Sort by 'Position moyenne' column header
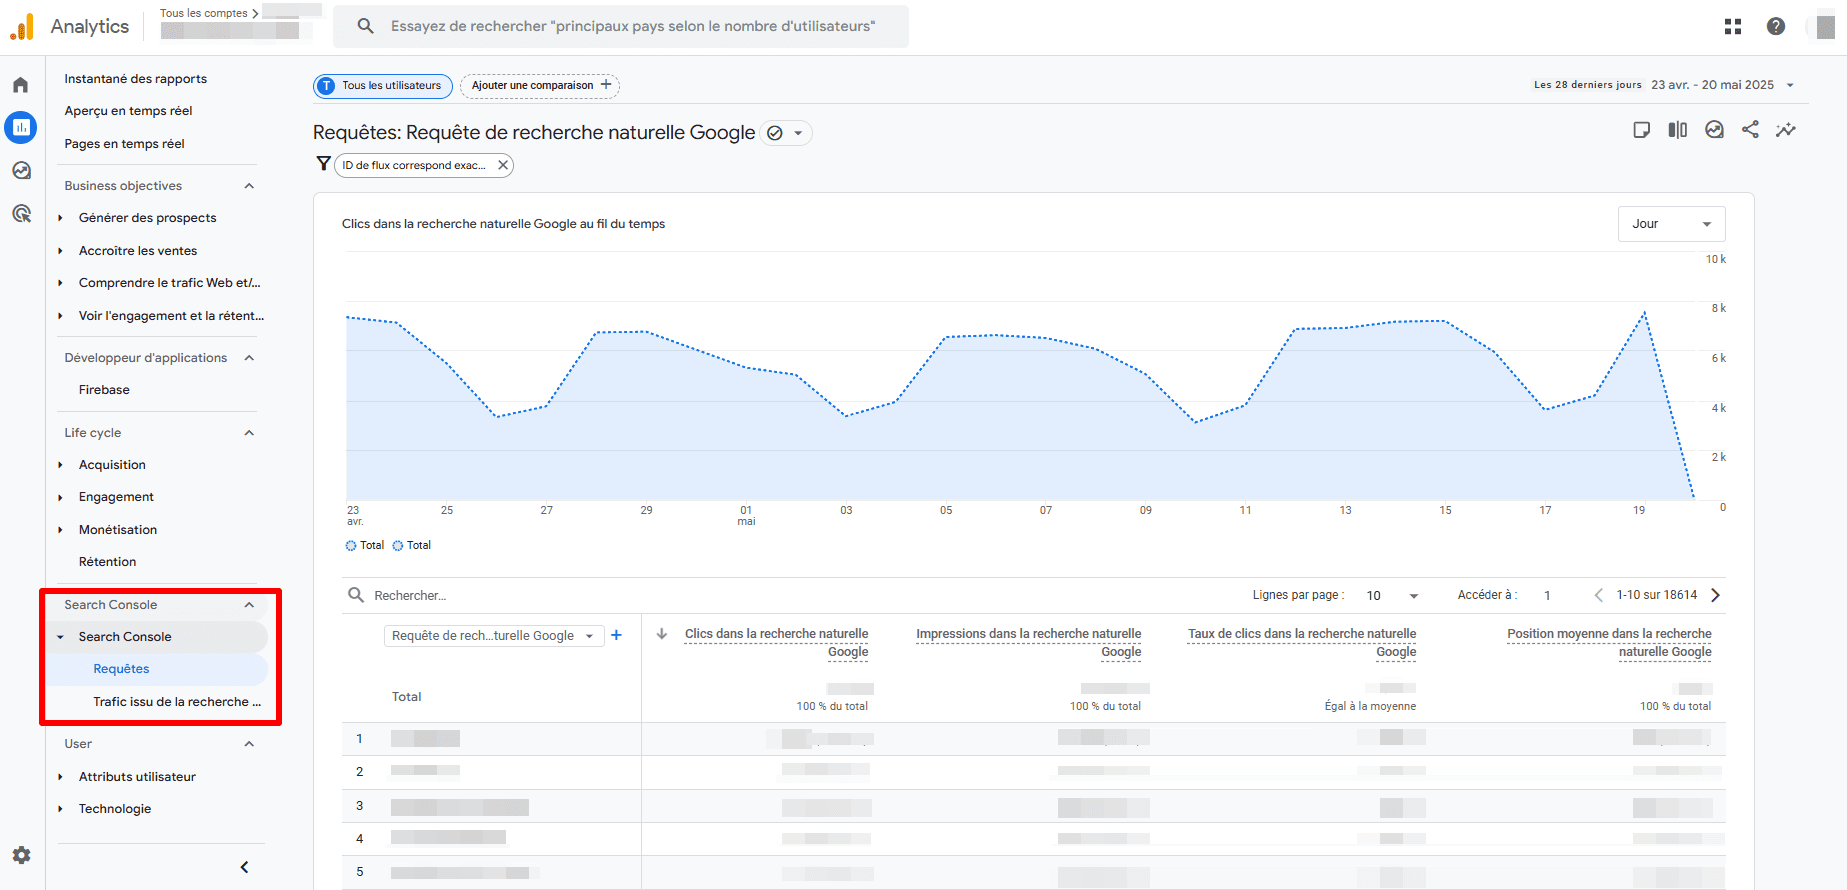This screenshot has width=1847, height=890. (1609, 643)
